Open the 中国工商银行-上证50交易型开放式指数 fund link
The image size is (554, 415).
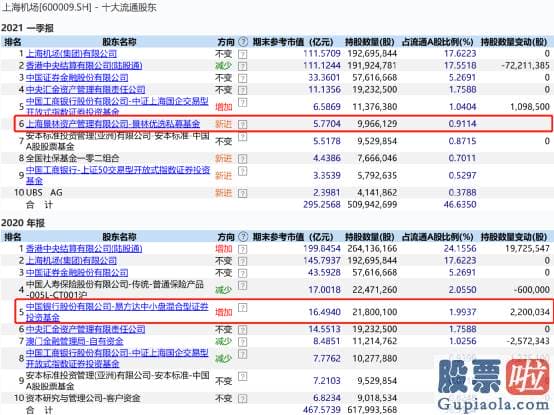click(118, 175)
